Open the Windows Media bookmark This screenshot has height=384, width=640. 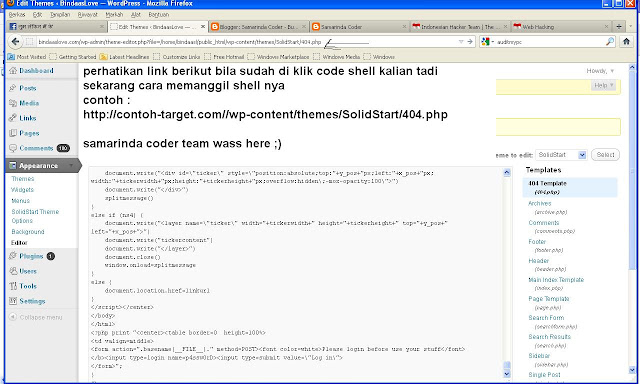(337, 57)
